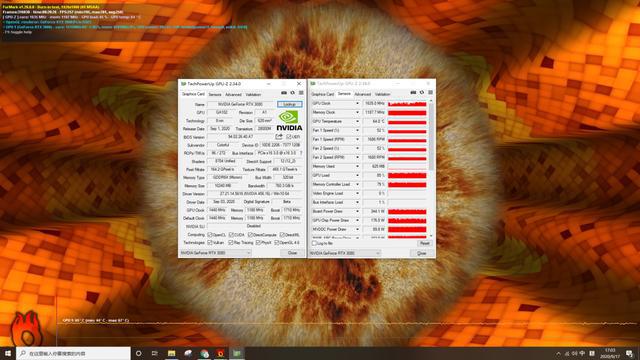The width and height of the screenshot is (640, 360).
Task: Open Task View from the taskbar
Action: click(x=155, y=353)
